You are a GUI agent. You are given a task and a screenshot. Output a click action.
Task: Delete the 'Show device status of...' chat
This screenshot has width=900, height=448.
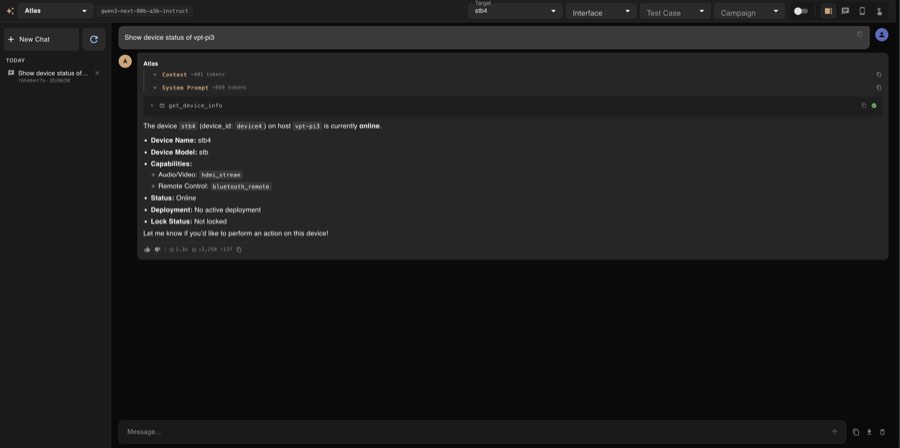coord(97,73)
